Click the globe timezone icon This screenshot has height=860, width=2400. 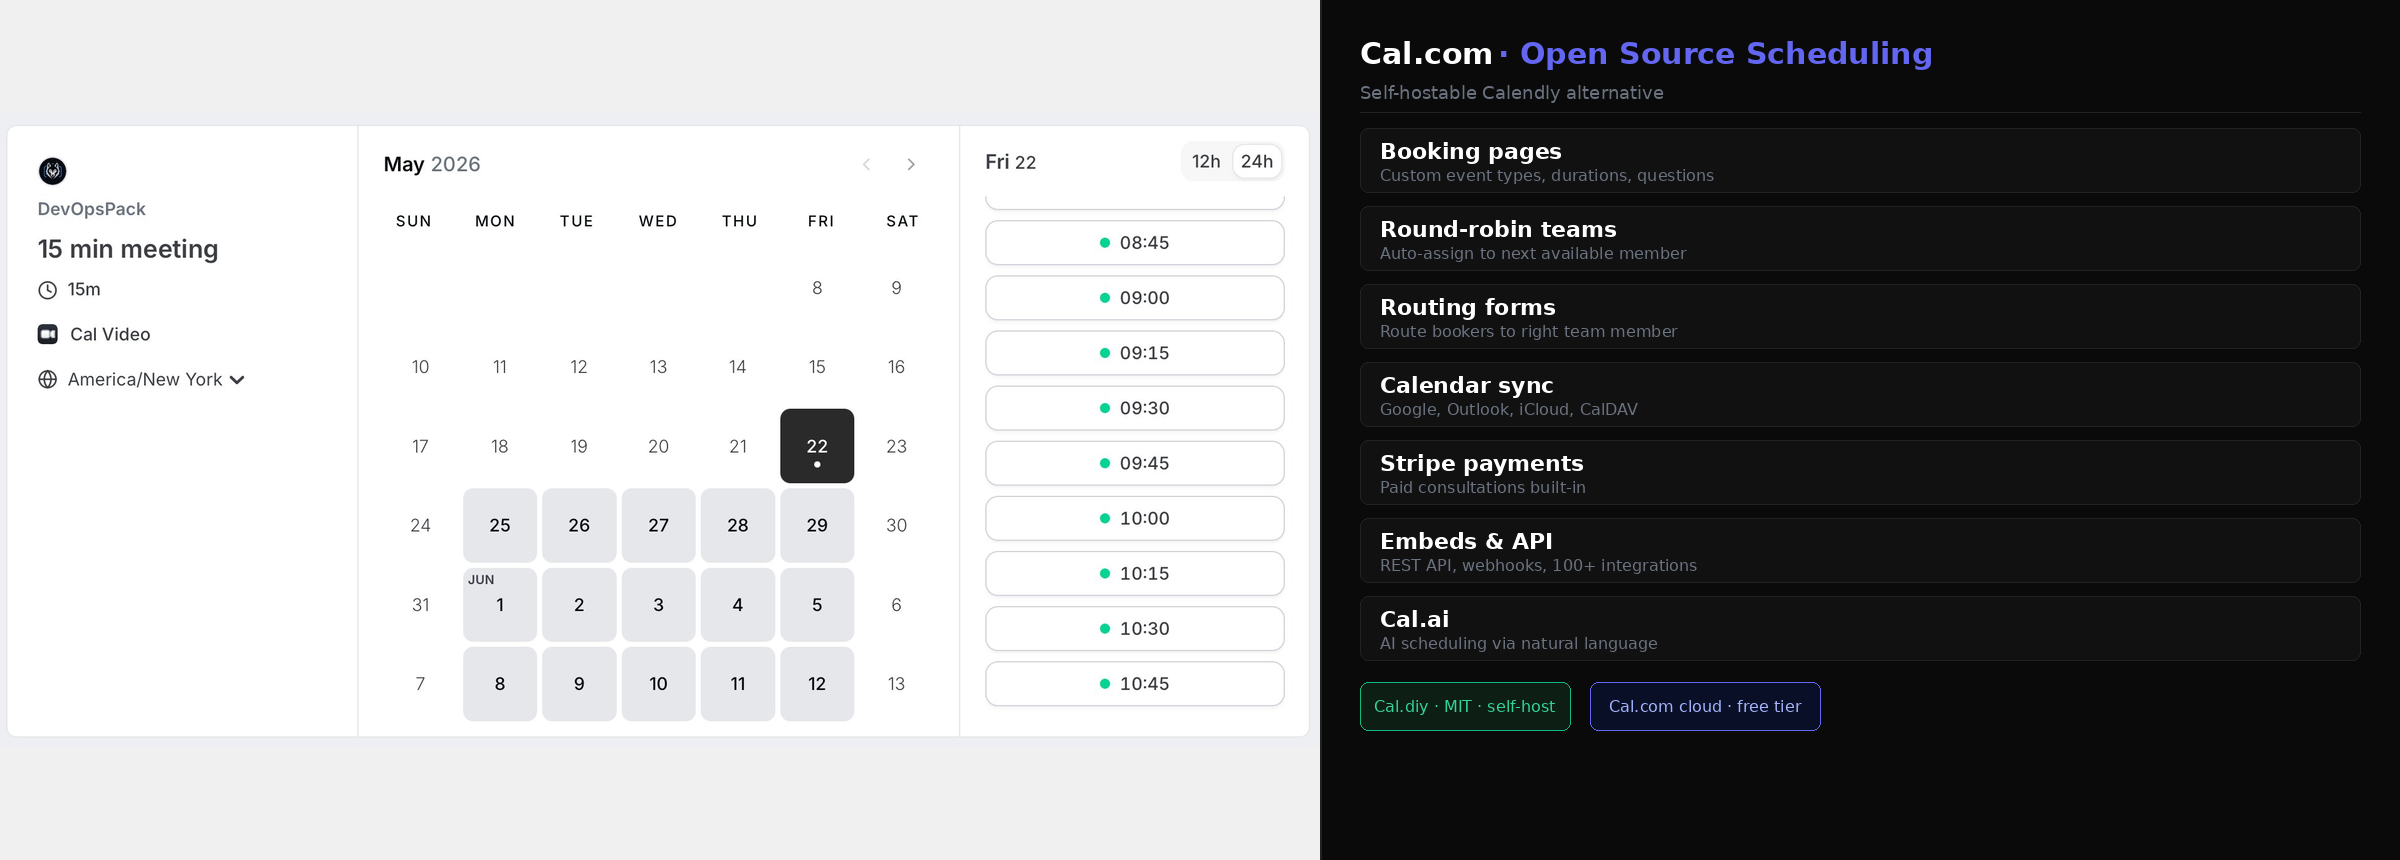47,380
